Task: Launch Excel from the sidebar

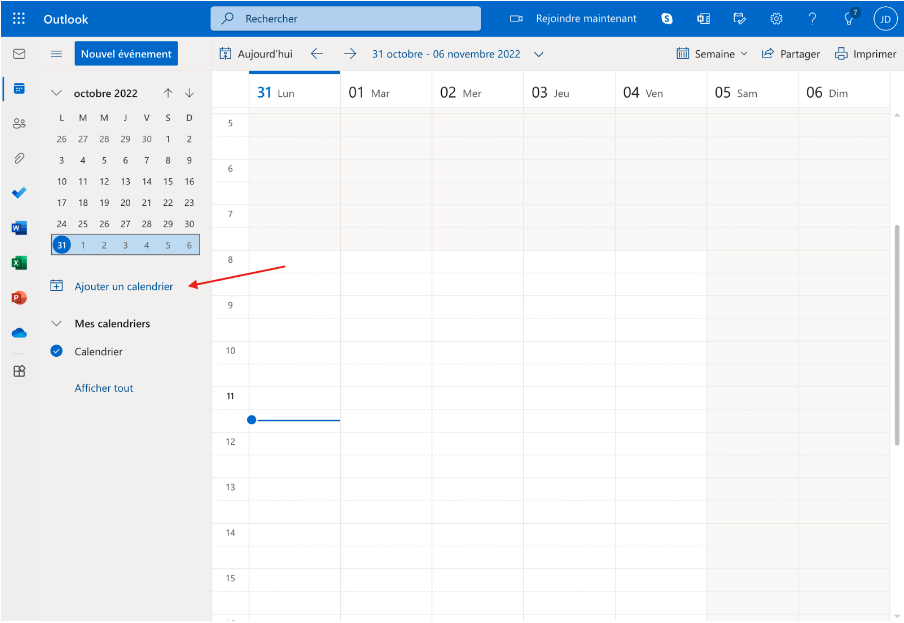Action: pos(19,263)
